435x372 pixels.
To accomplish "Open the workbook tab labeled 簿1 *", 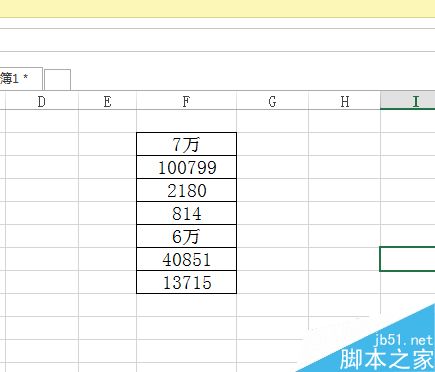I will pyautogui.click(x=21, y=79).
